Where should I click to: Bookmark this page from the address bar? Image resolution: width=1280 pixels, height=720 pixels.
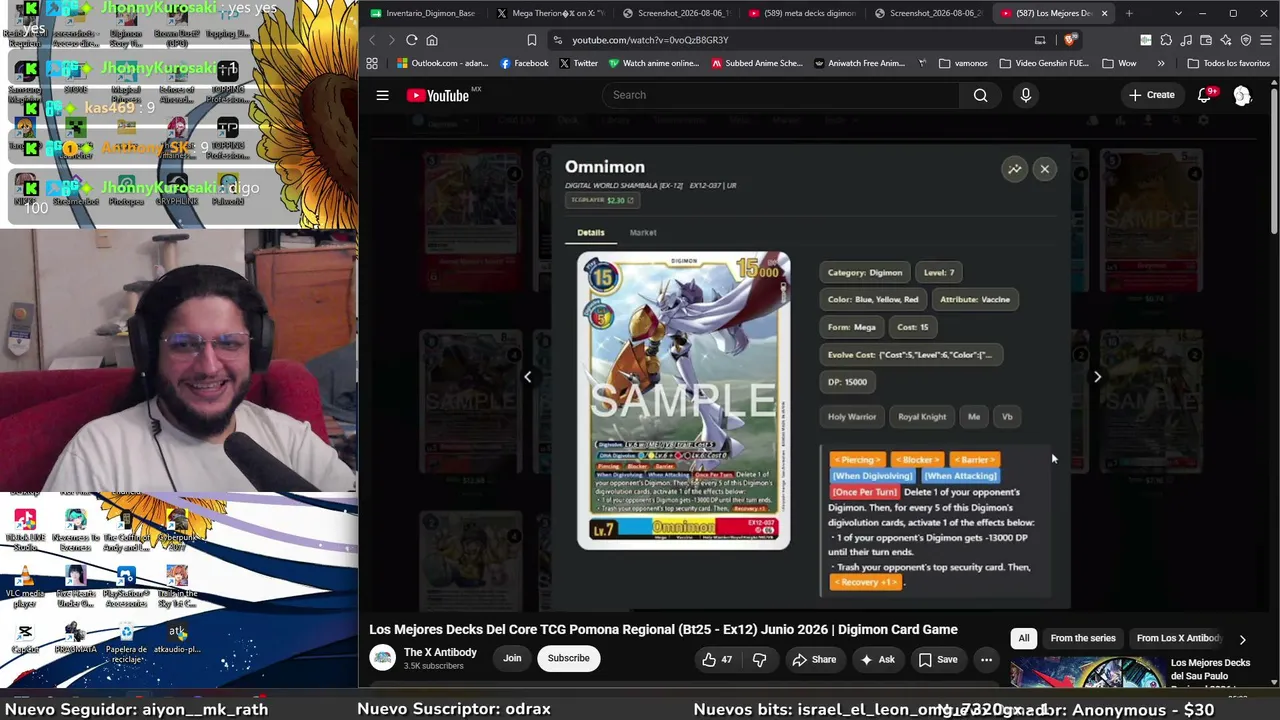[531, 40]
